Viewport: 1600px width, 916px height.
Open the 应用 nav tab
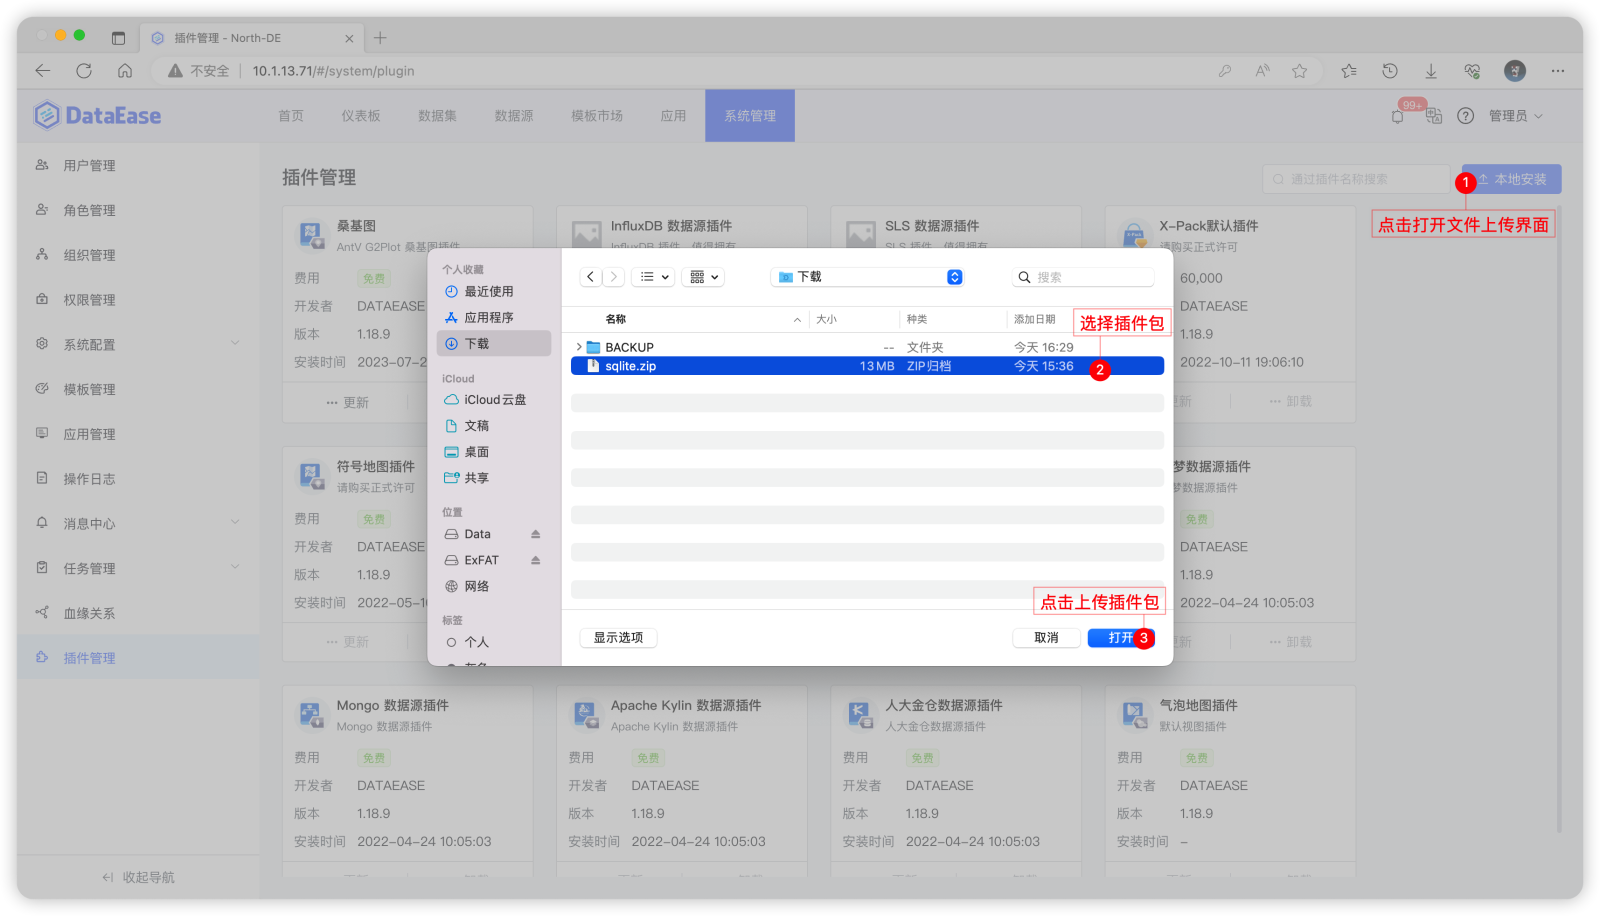coord(673,116)
